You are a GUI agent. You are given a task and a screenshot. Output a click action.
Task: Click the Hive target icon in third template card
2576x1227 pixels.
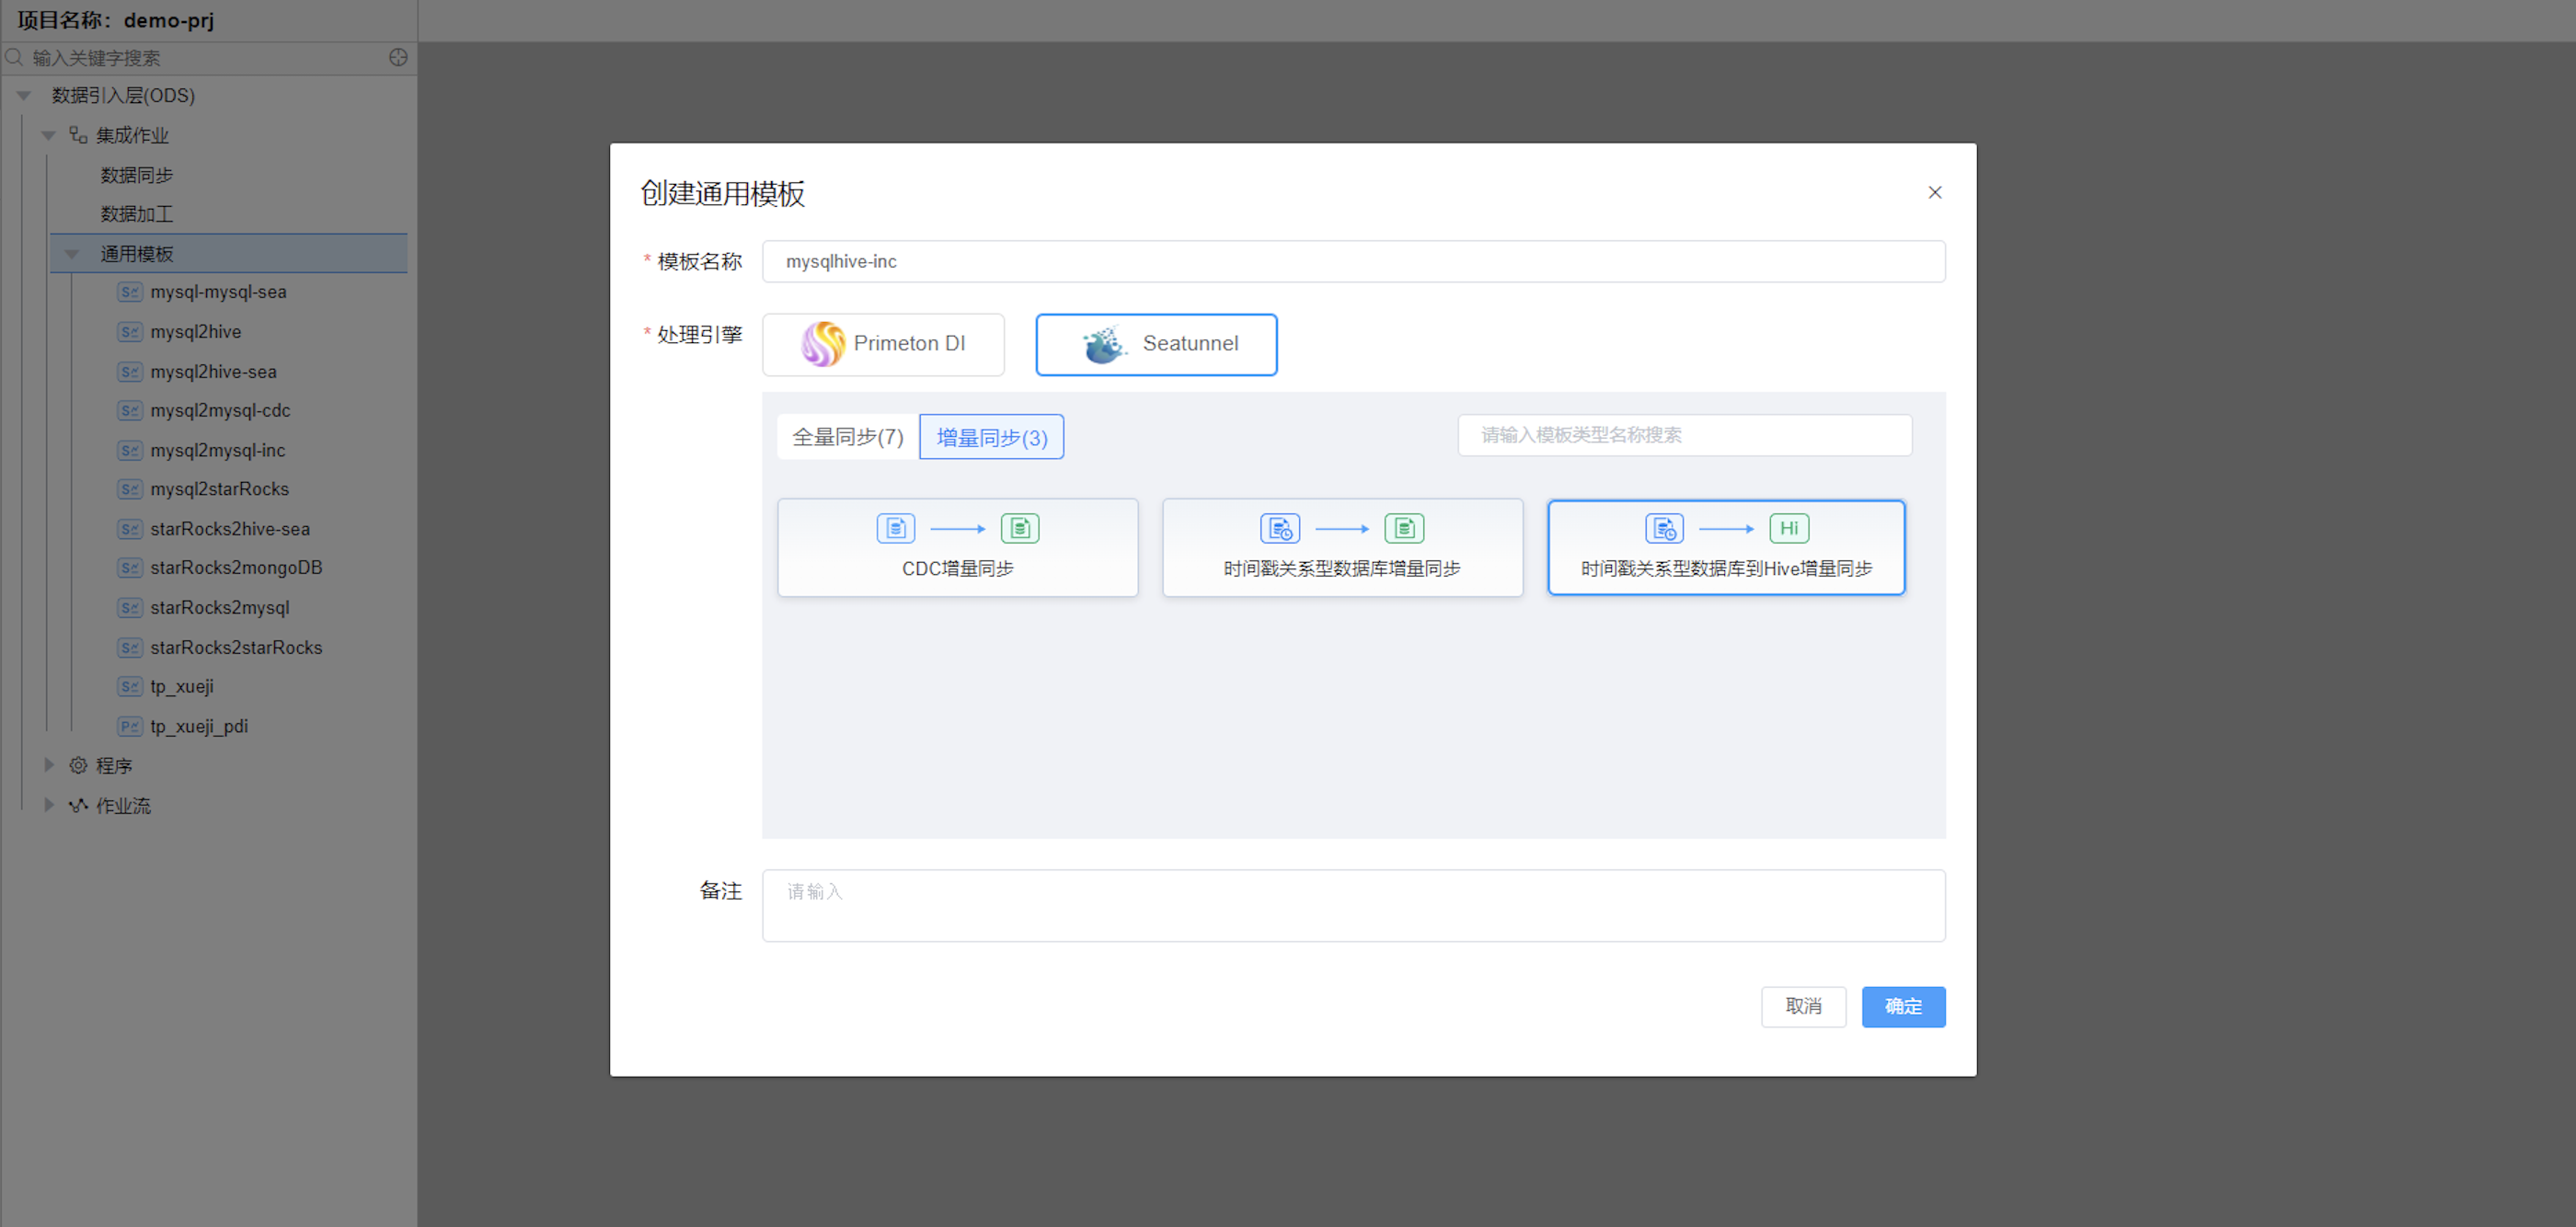tap(1788, 528)
